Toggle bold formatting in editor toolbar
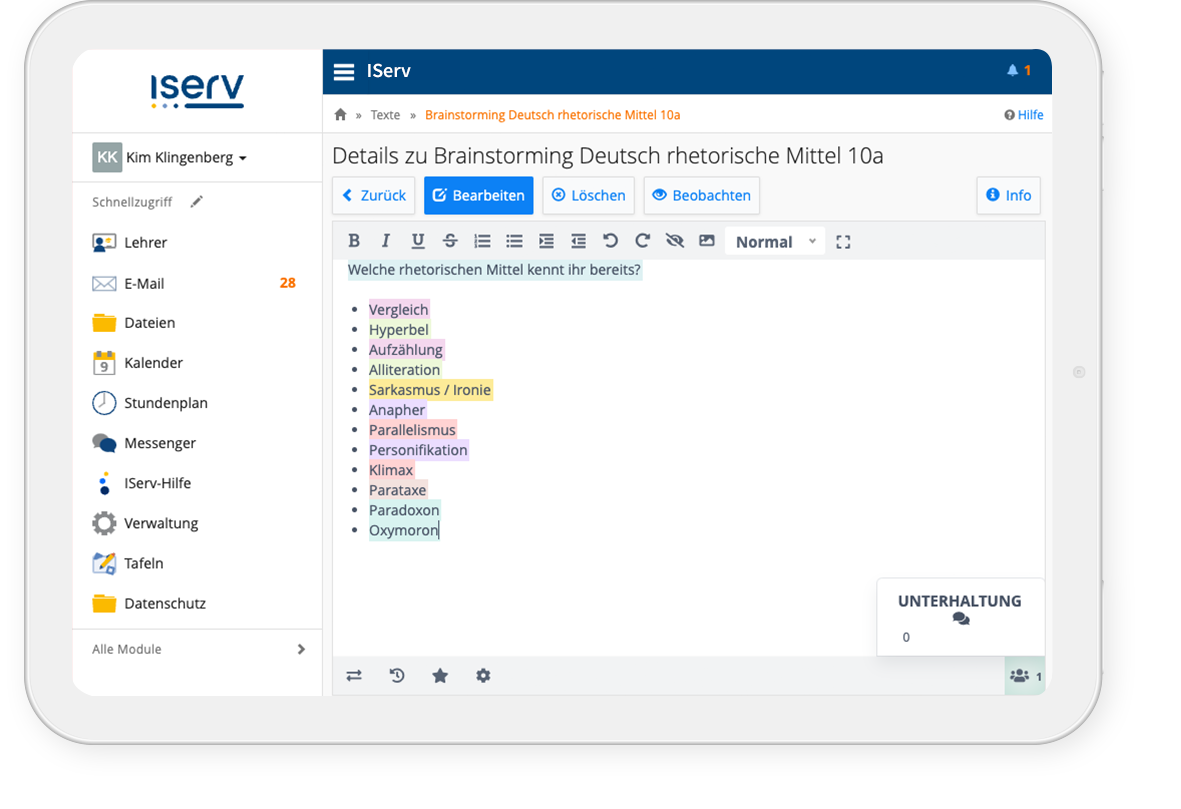The height and width of the screenshot is (809, 1181). 354,241
